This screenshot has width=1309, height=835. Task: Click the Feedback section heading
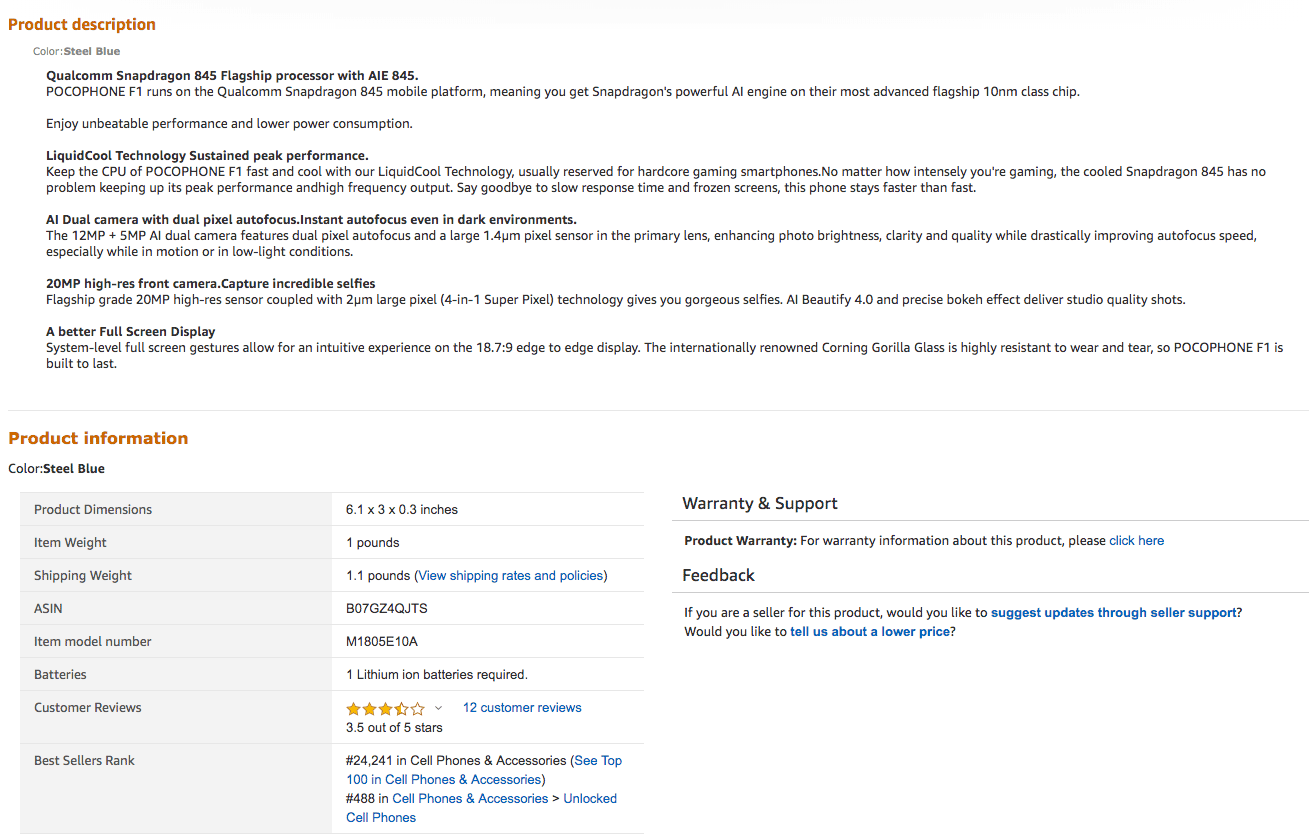click(718, 575)
